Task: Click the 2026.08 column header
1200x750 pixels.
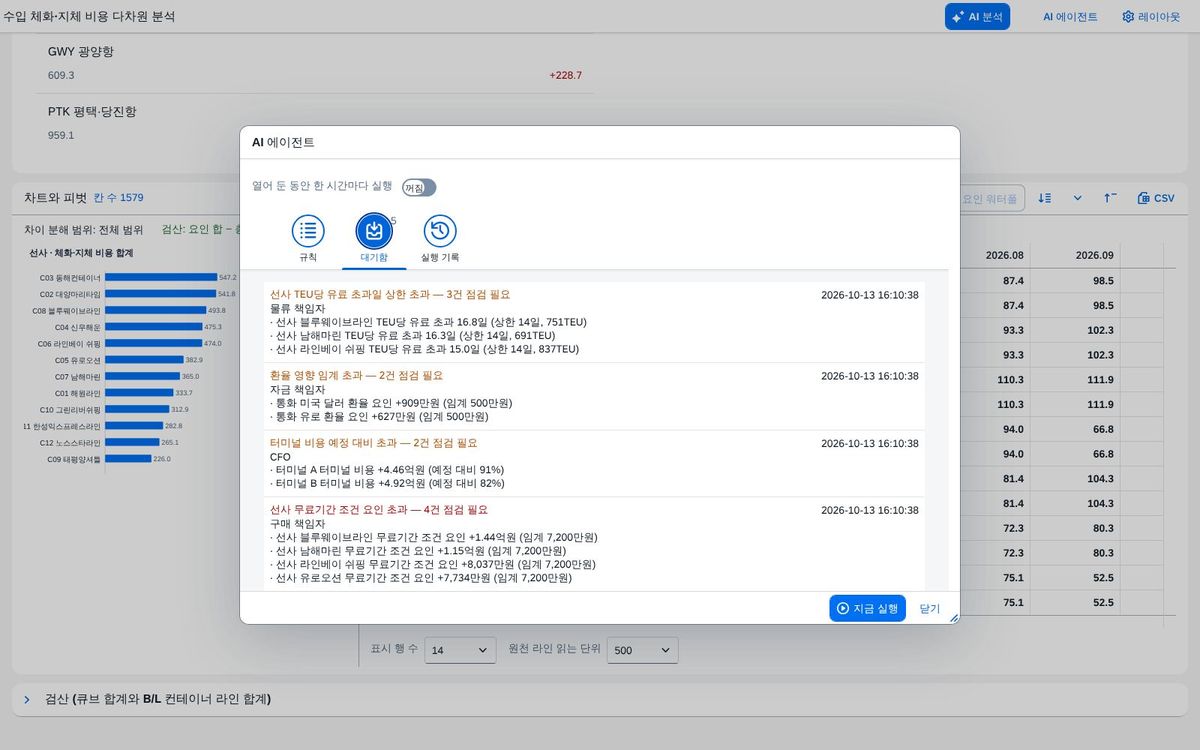Action: click(x=1005, y=255)
